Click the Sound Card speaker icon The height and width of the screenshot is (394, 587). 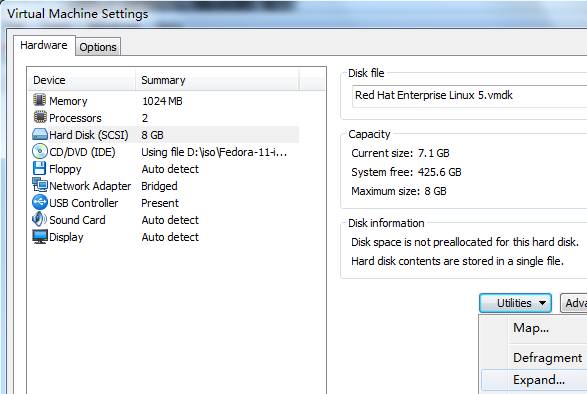point(39,219)
